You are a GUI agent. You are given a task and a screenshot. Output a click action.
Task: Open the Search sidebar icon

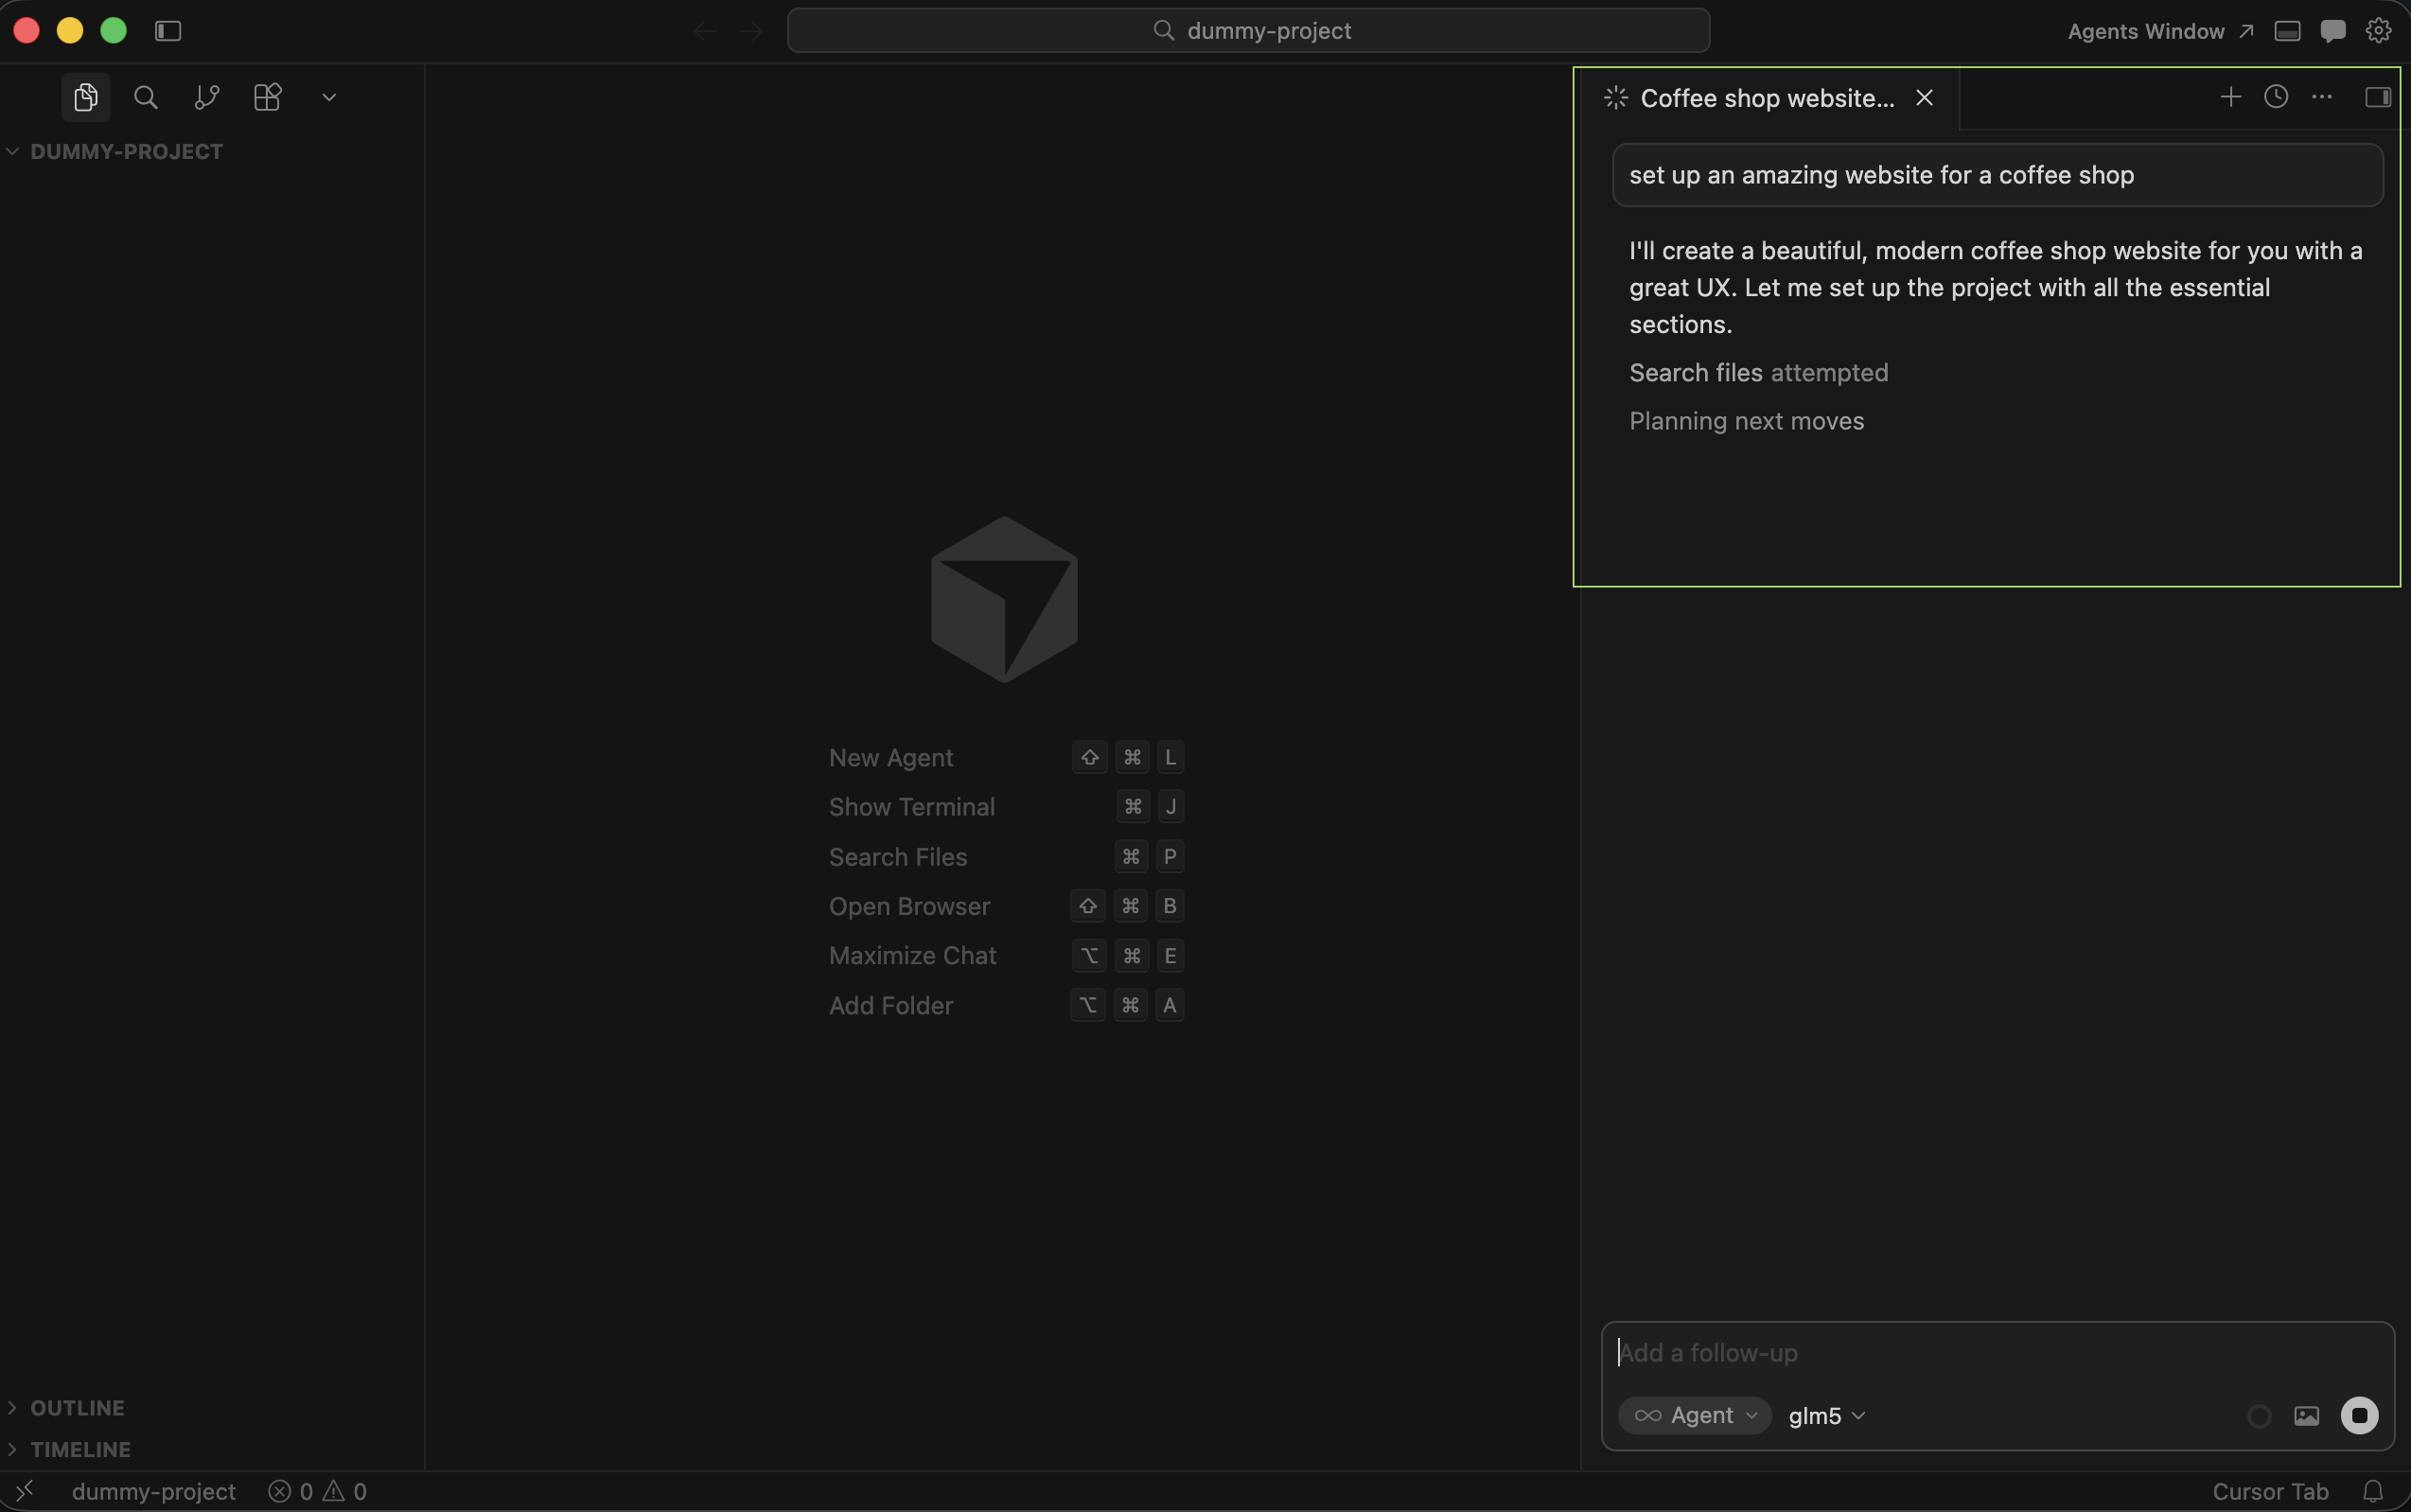click(146, 97)
